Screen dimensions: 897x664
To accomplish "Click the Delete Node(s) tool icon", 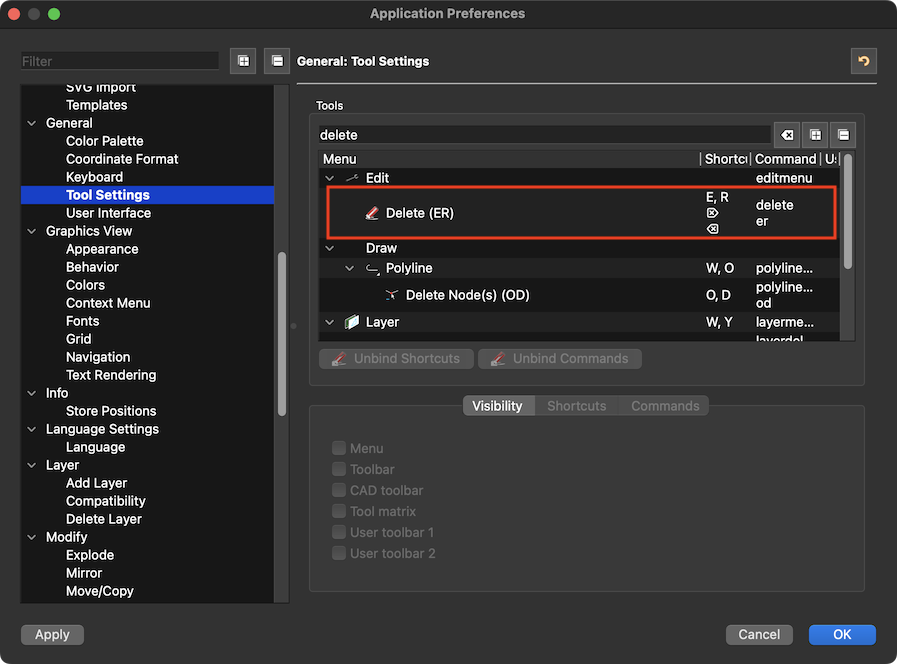I will [x=392, y=295].
